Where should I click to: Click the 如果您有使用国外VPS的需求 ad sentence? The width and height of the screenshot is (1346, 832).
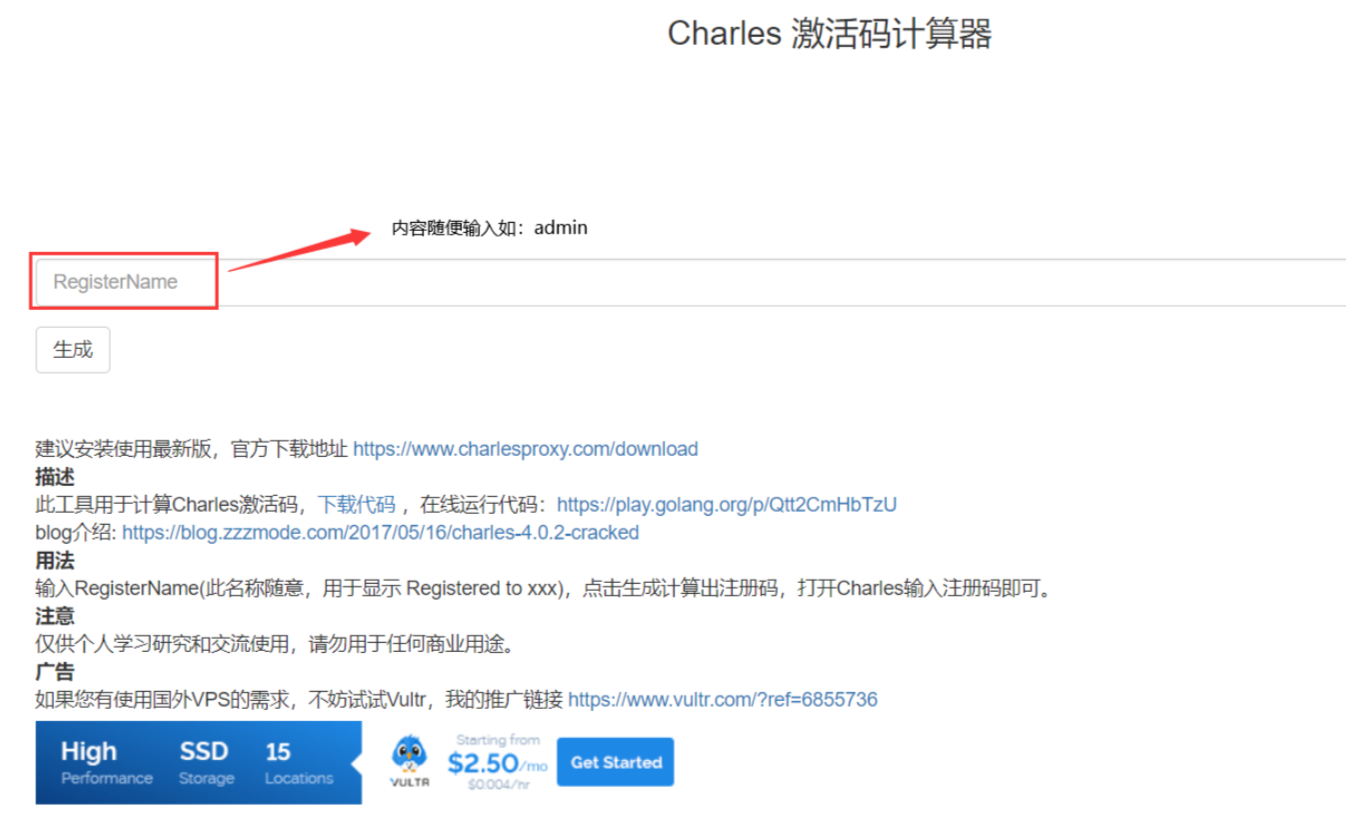(299, 700)
